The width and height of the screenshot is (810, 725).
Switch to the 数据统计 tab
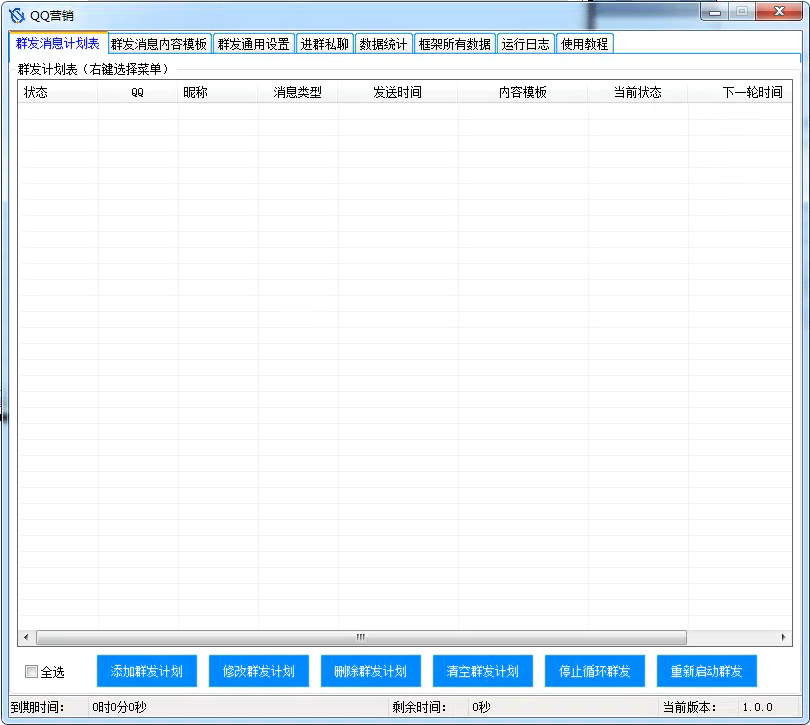click(x=383, y=44)
